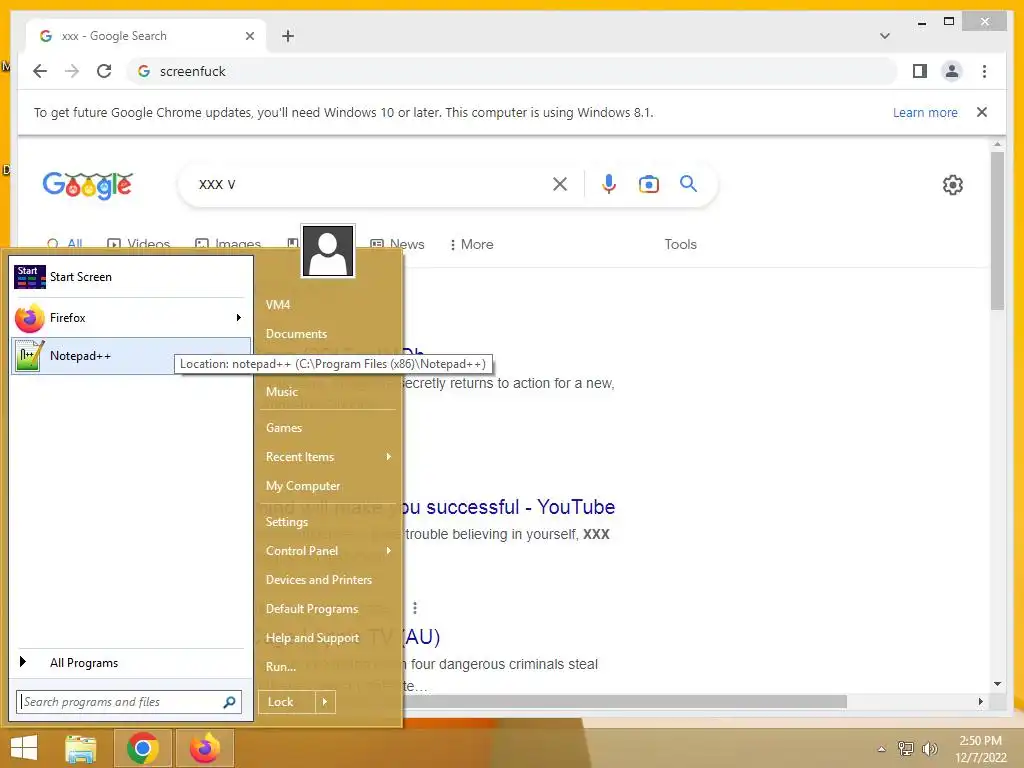The height and width of the screenshot is (768, 1024).
Task: Open the Tools search options
Action: [680, 244]
